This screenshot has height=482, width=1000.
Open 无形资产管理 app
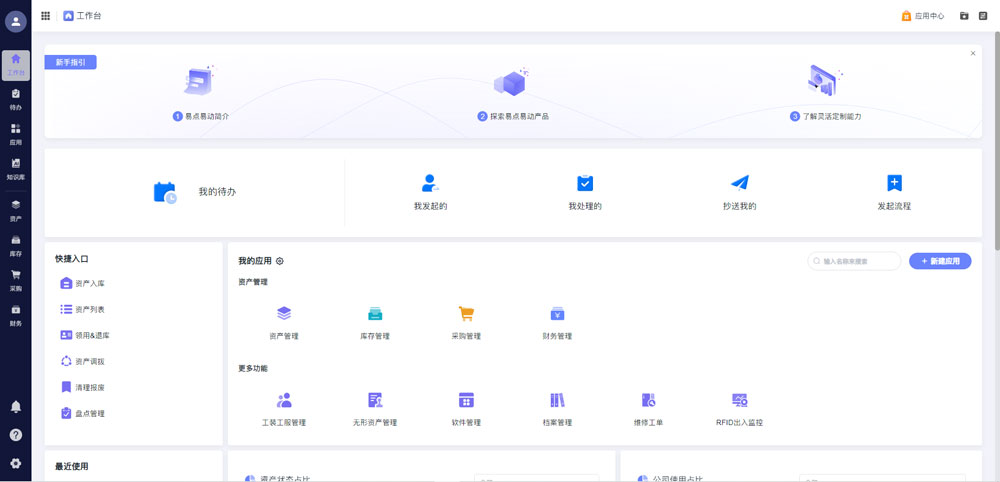coord(375,401)
